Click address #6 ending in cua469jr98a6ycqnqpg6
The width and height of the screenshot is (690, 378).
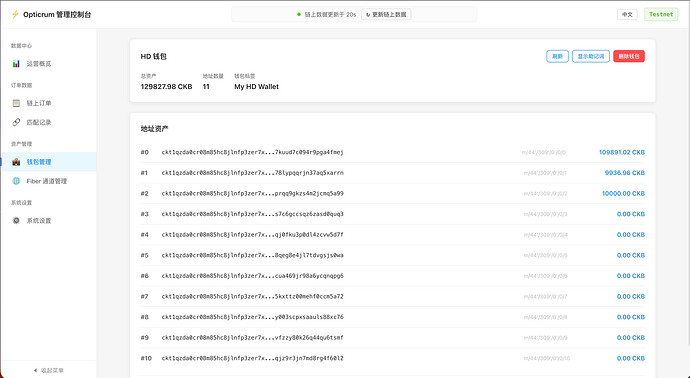(253, 276)
